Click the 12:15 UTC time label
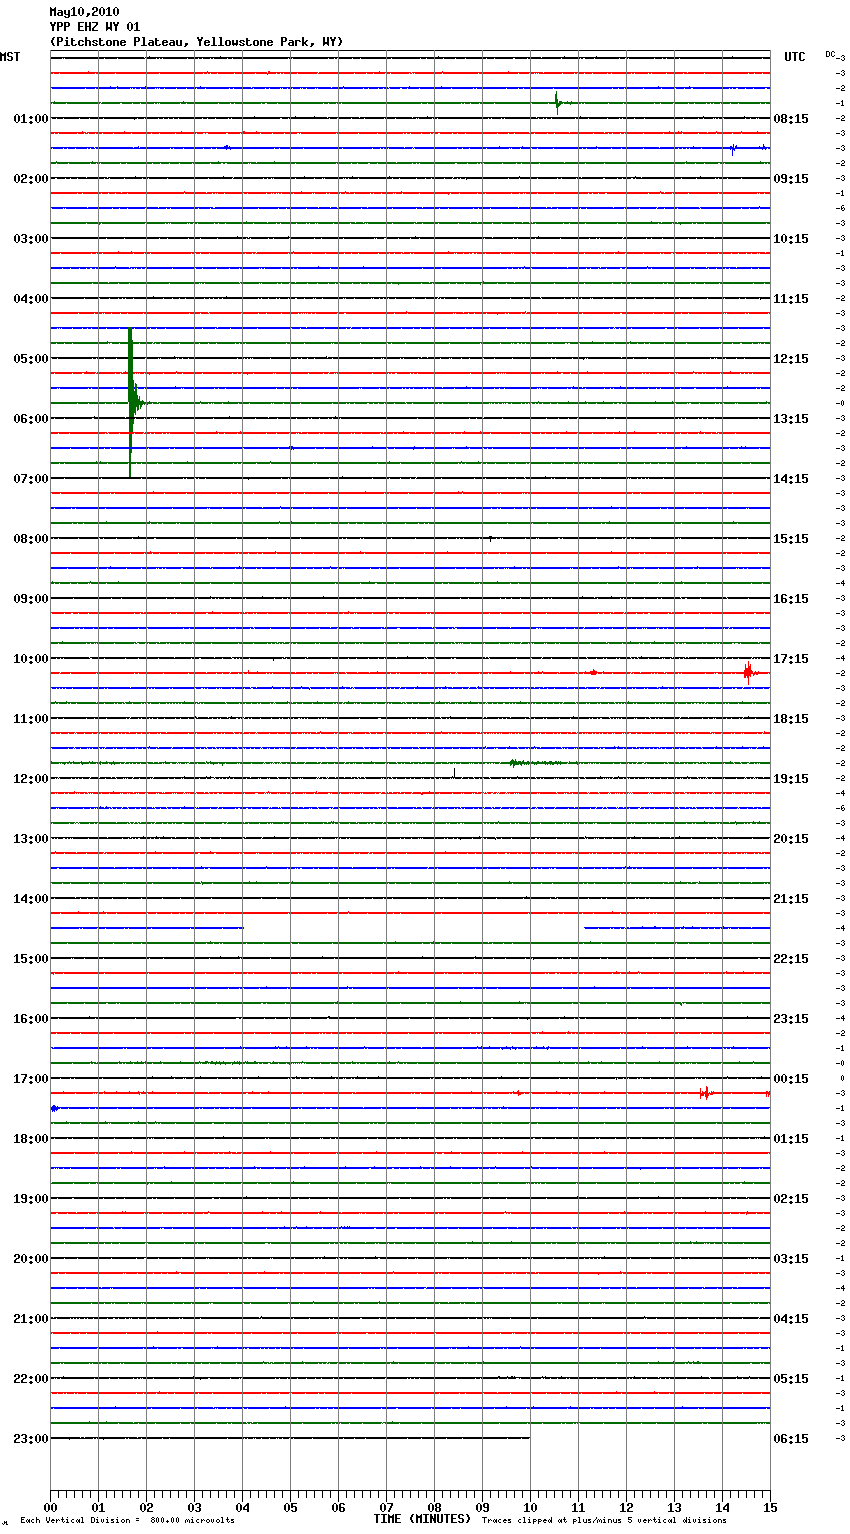The image size is (850, 1534). (x=791, y=358)
